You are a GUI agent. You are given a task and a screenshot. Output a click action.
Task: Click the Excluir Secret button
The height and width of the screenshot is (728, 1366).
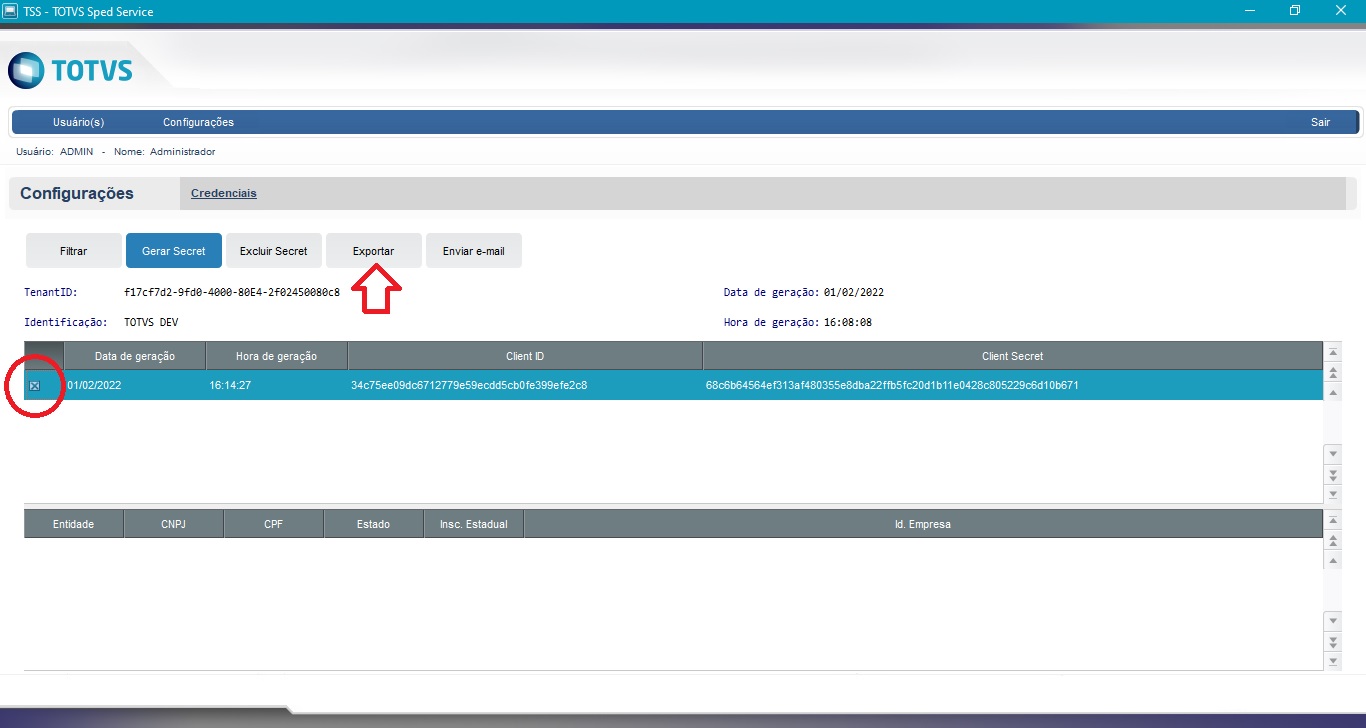click(274, 251)
